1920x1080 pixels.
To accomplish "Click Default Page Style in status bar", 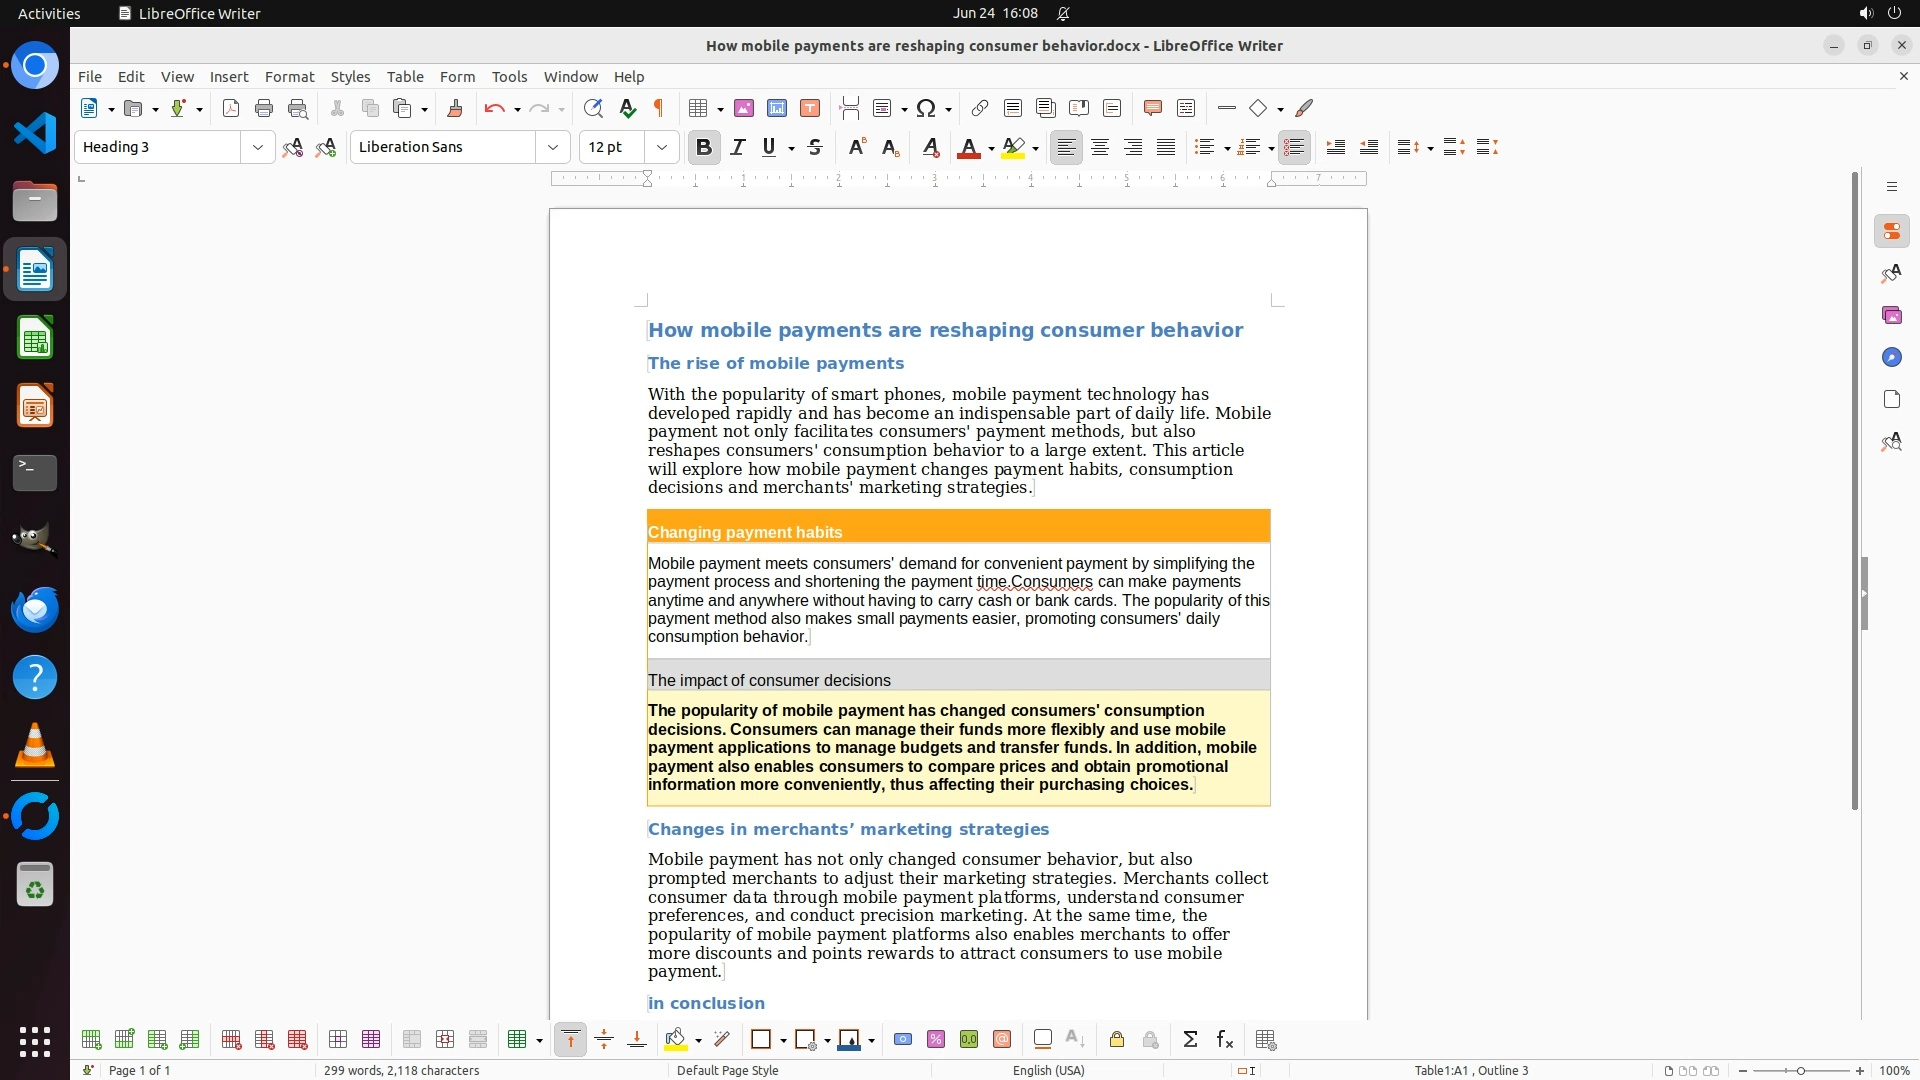I will coord(727,1070).
